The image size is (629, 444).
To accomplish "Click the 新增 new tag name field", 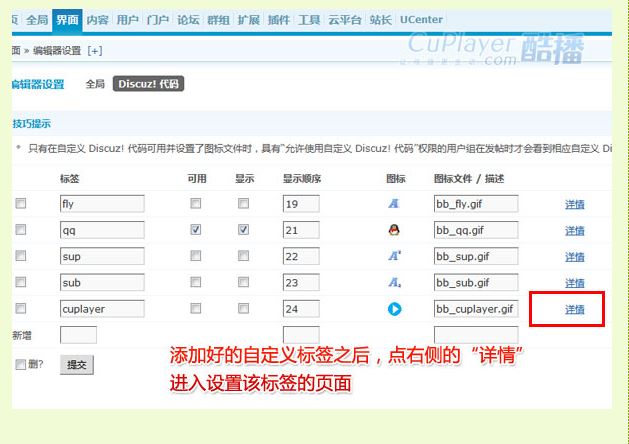I will click(78, 335).
